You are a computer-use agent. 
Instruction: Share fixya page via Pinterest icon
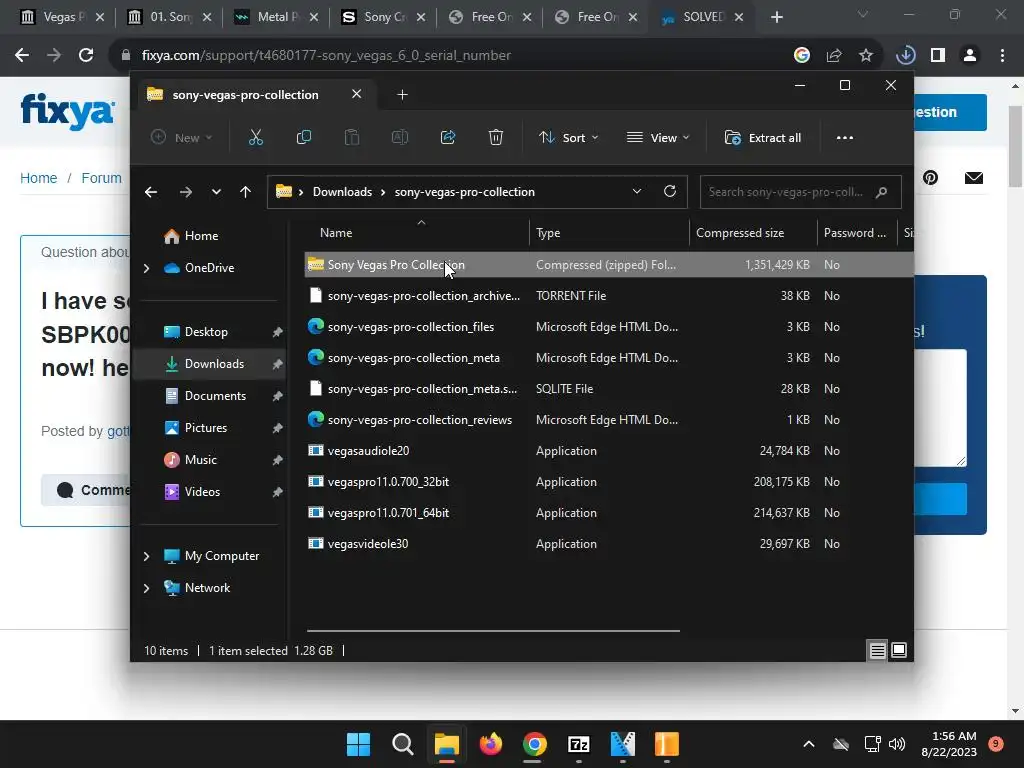(x=930, y=178)
